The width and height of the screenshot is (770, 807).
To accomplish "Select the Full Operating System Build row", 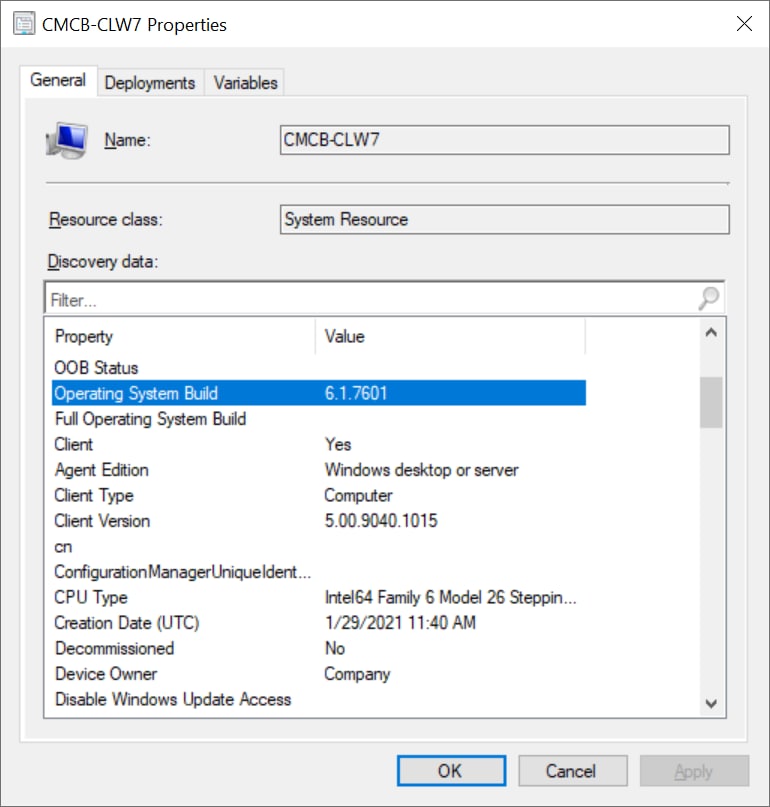I will click(319, 419).
